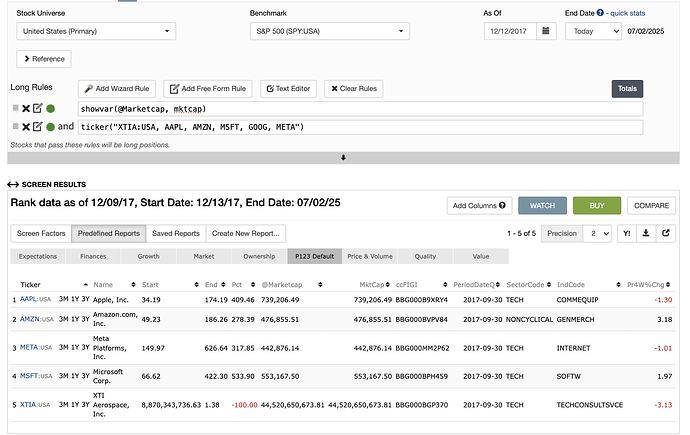Image resolution: width=690 pixels, height=435 pixels.
Task: Open the Text Editor button
Action: click(288, 89)
